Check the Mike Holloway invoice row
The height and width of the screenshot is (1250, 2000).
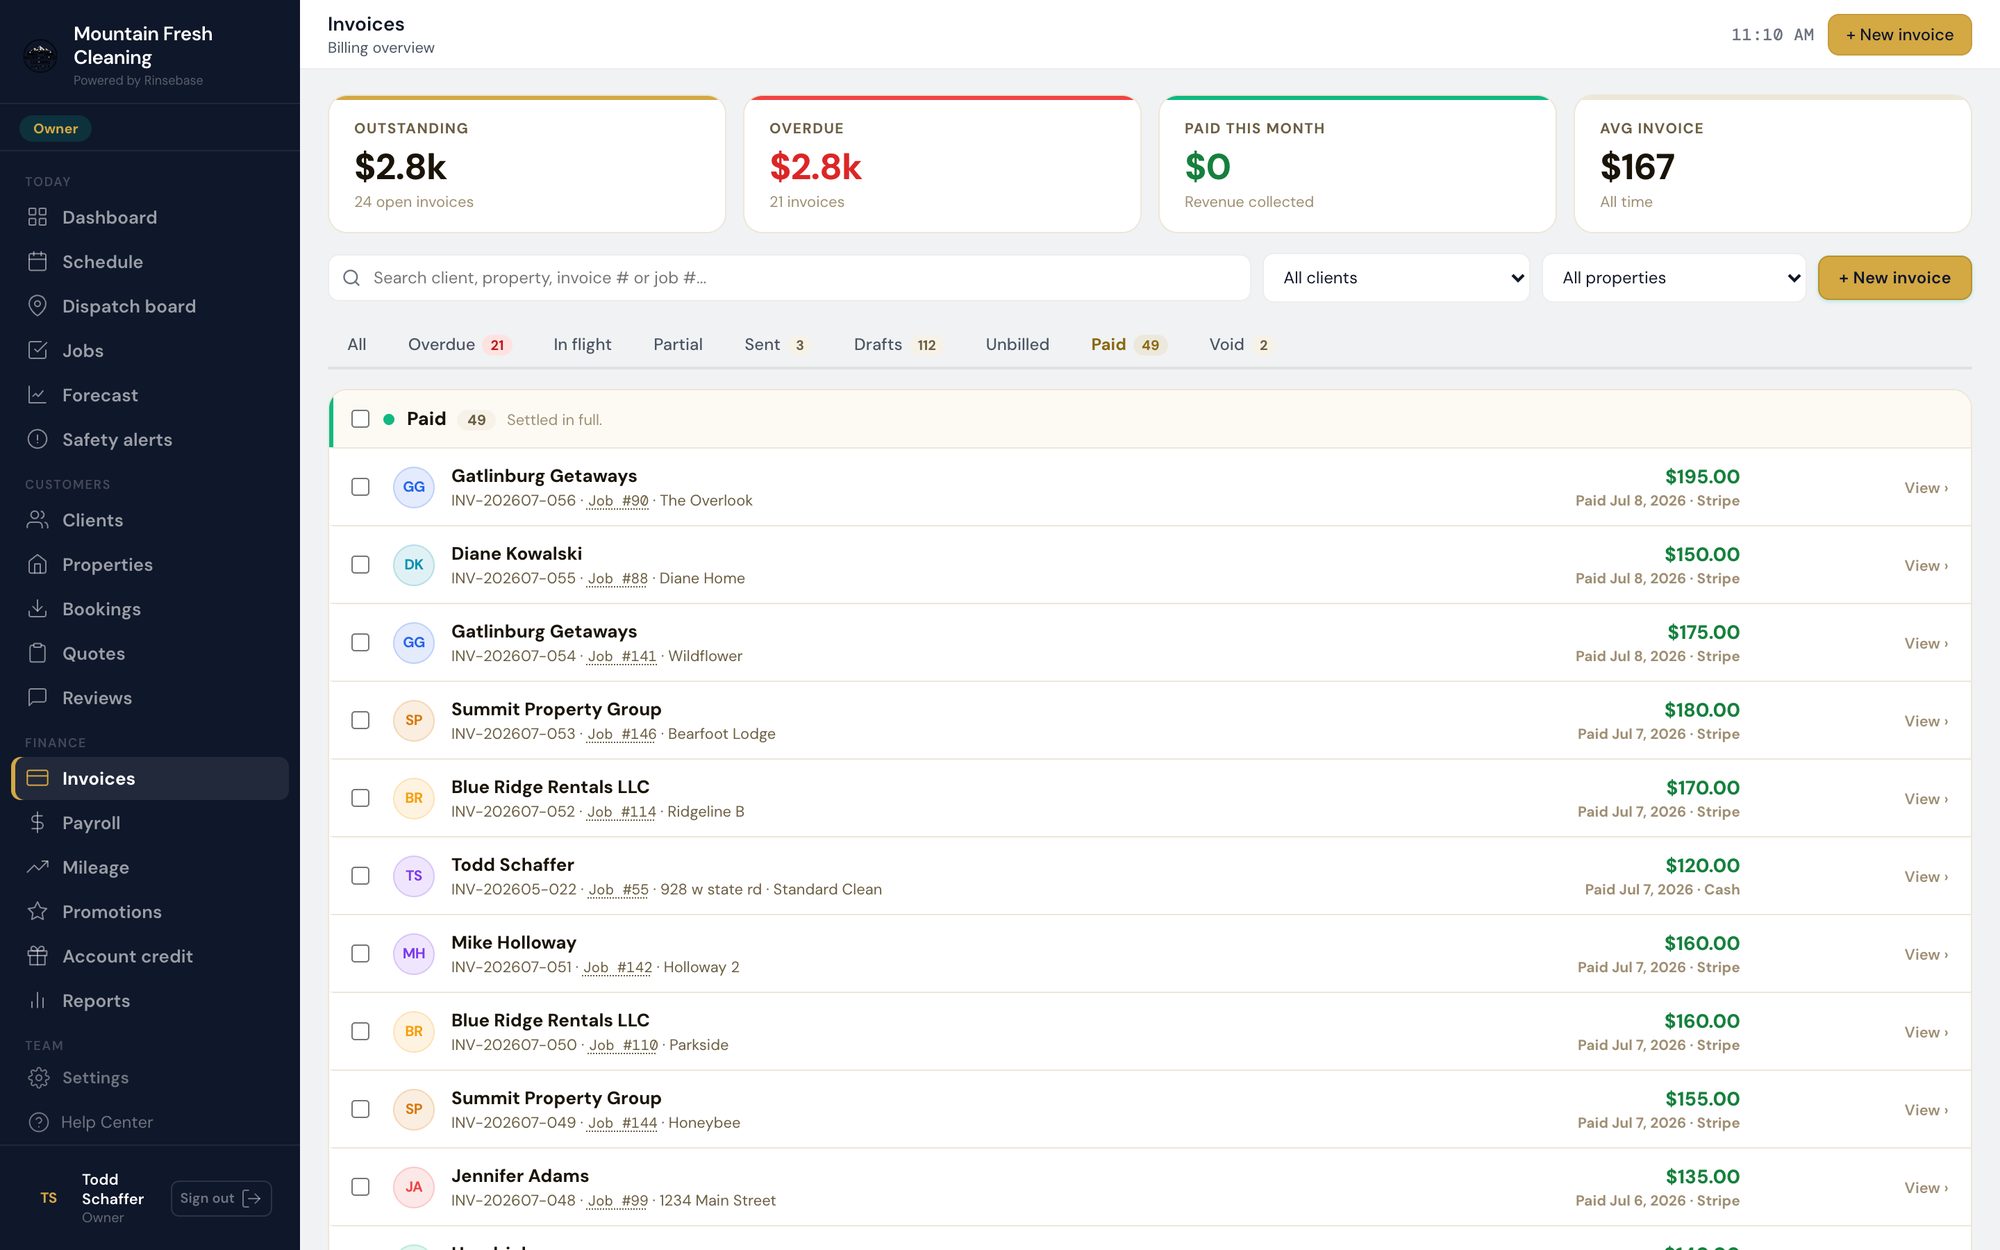coord(360,954)
